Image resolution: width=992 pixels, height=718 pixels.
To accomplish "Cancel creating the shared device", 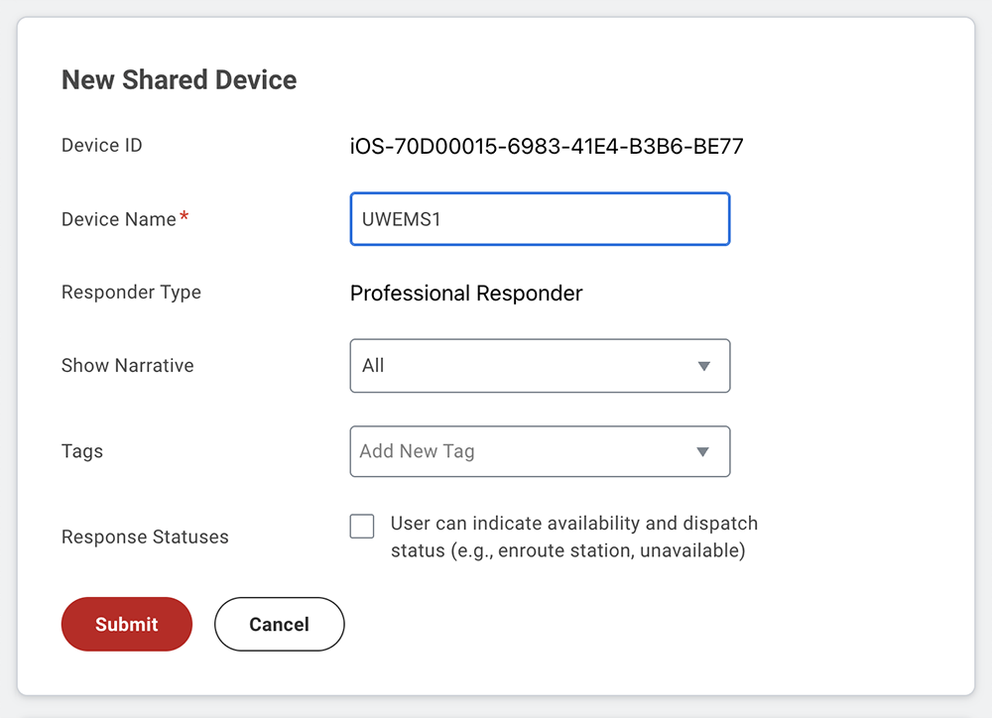I will tap(279, 624).
